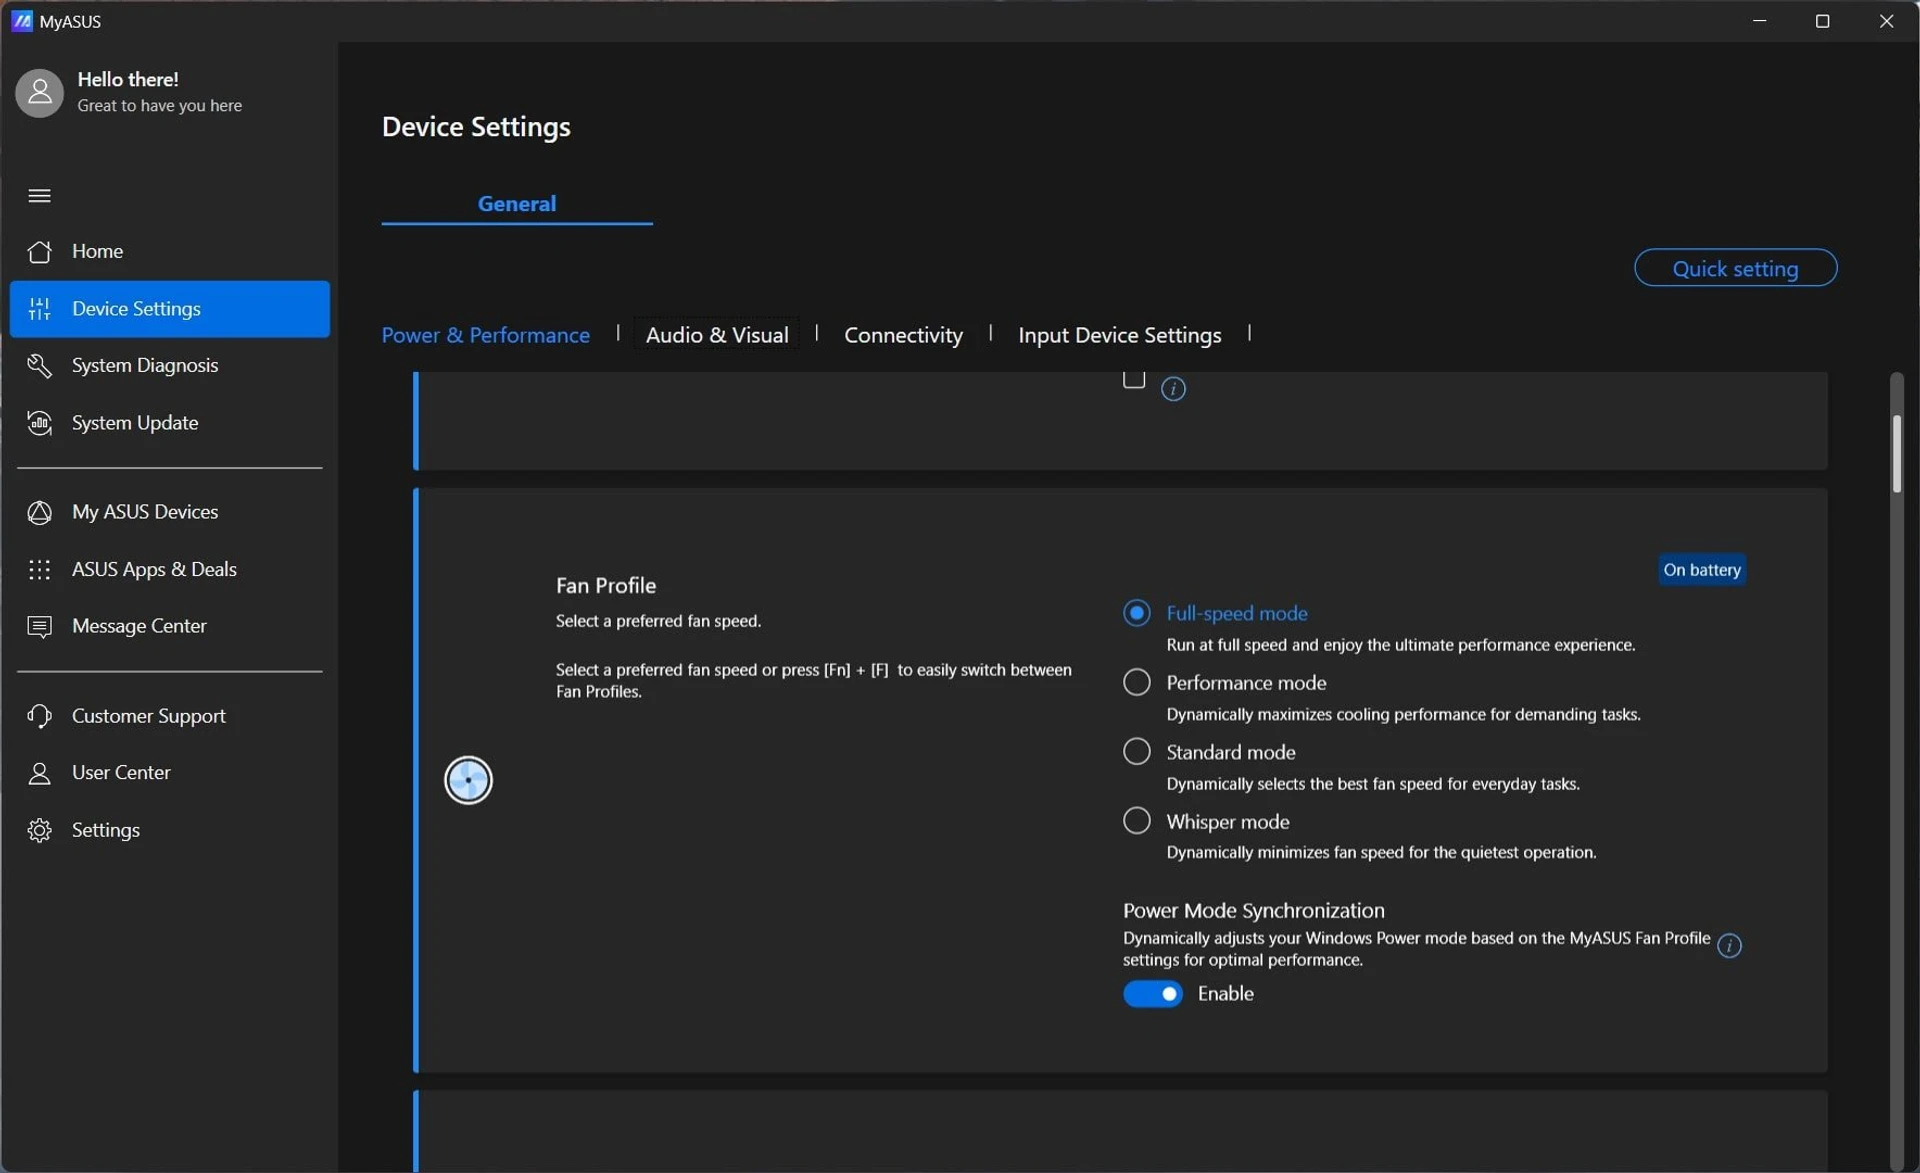The height and width of the screenshot is (1173, 1920).
Task: Open System Diagnosis page
Action: tap(169, 366)
